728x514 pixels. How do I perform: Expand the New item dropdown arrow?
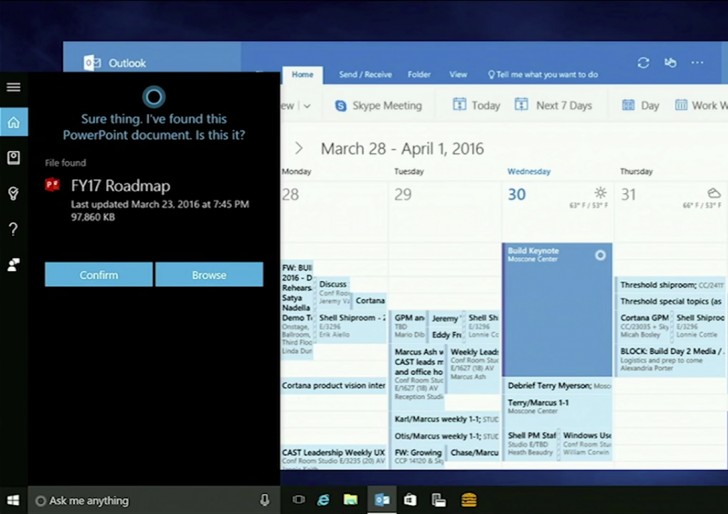pyautogui.click(x=307, y=106)
